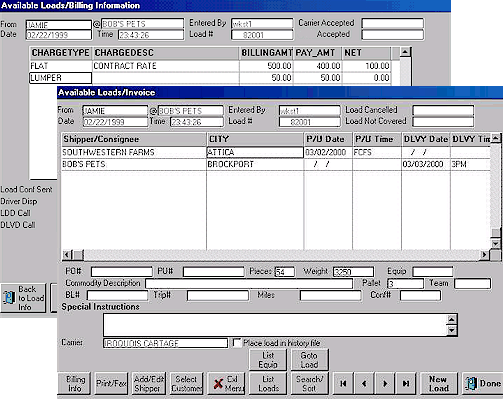Click the 03/03/2000 DLVY Date cell
Image resolution: width=503 pixels, height=399 pixels.
pyautogui.click(x=426, y=164)
